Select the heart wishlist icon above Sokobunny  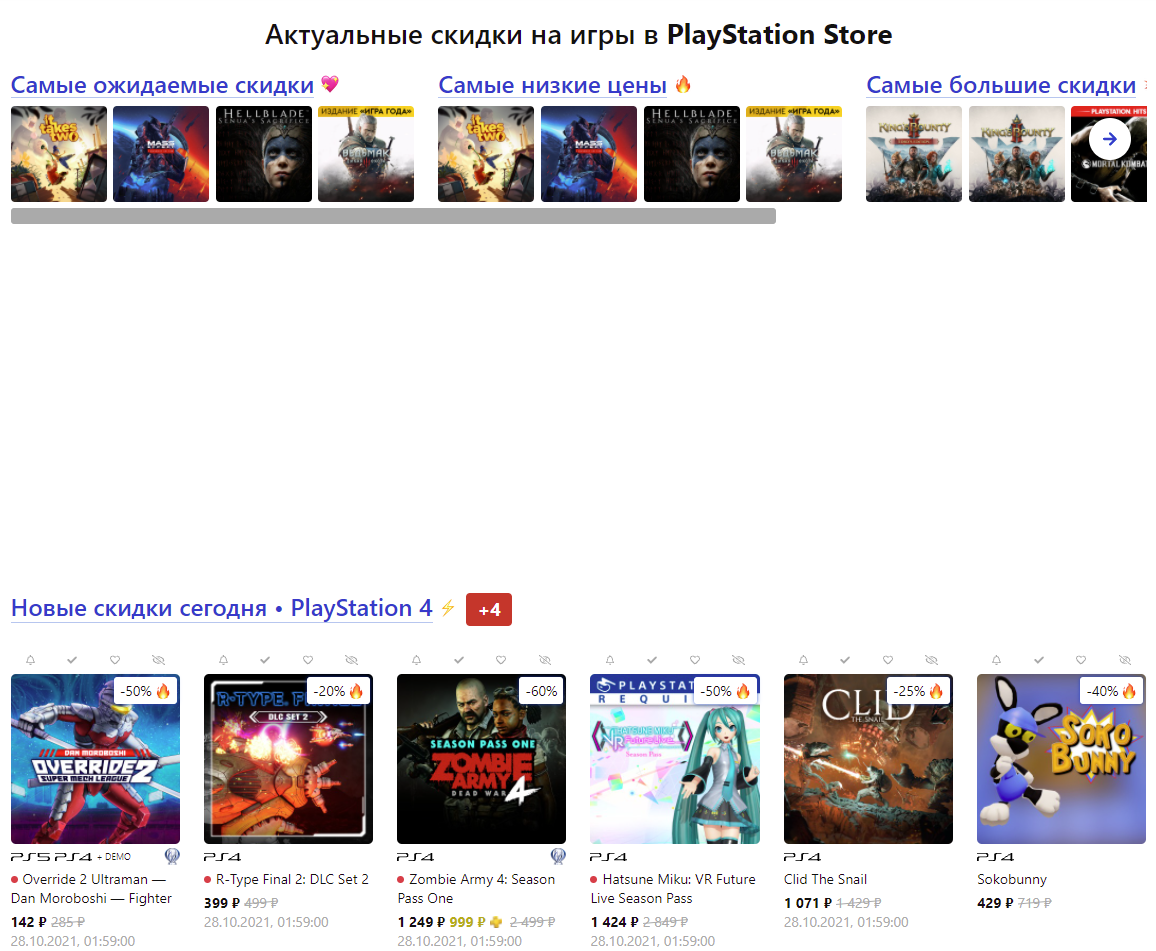[x=1080, y=660]
